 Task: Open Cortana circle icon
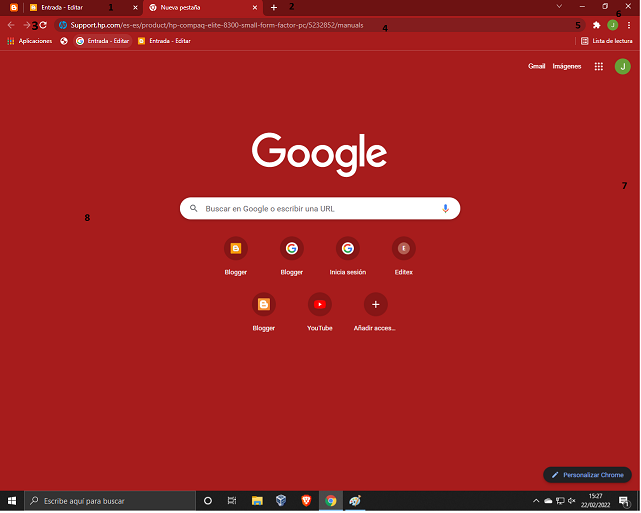coord(208,501)
